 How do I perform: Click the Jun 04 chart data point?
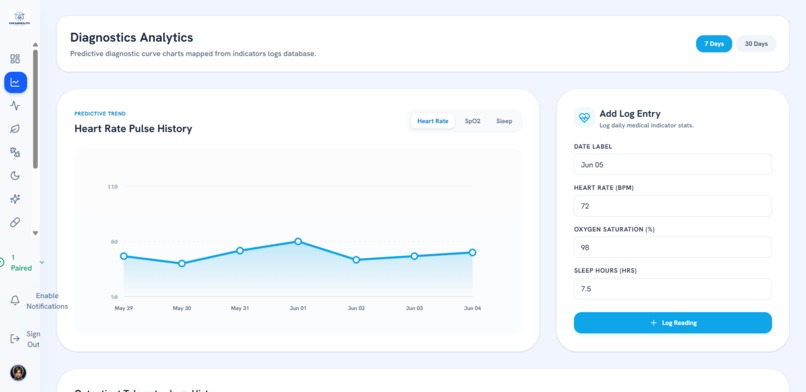pos(472,252)
